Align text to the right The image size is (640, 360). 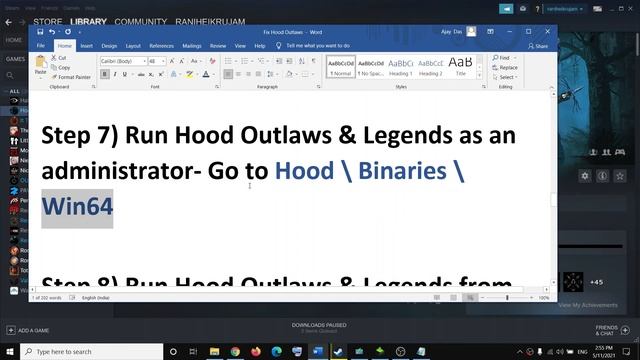(248, 74)
